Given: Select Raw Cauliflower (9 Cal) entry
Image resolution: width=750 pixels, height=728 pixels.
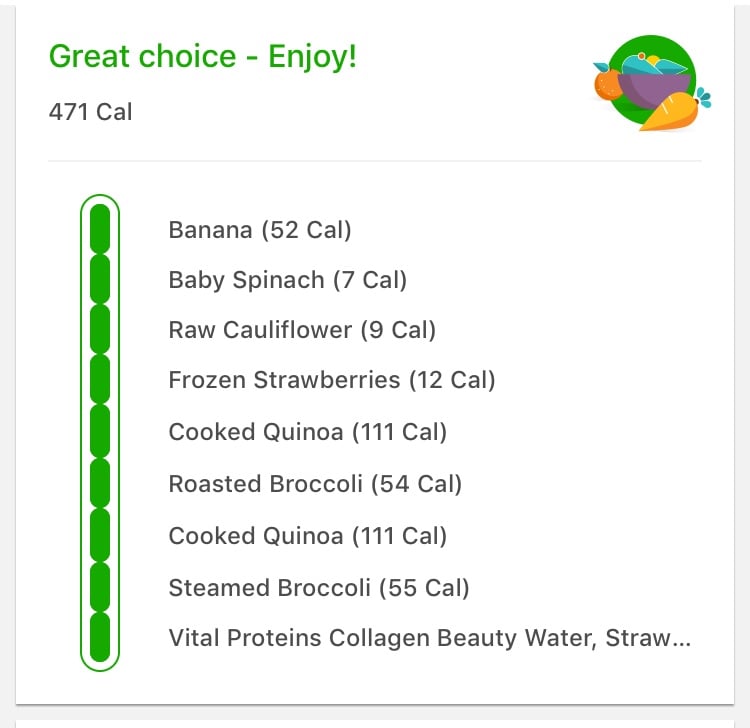Looking at the screenshot, I should (x=302, y=330).
